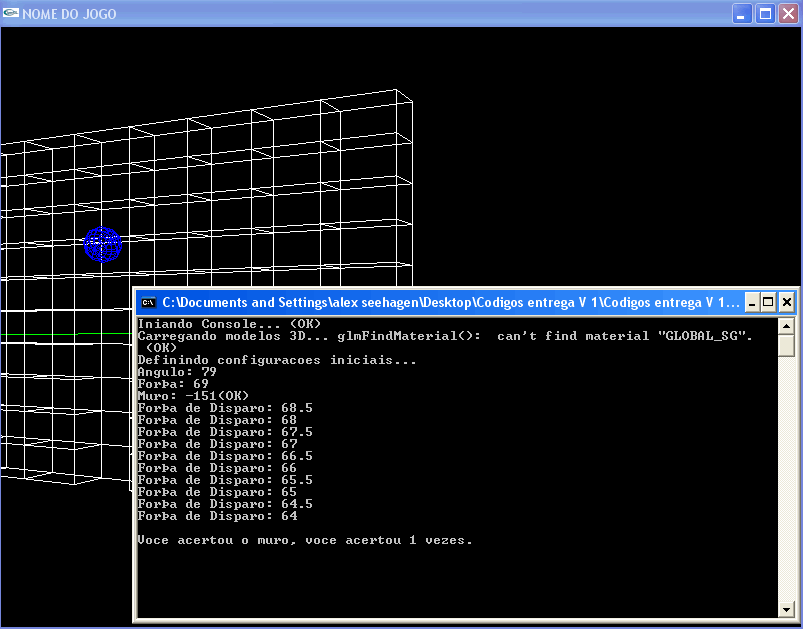The image size is (803, 629).
Task: Close the NOME DO JOGO window
Action: pos(789,14)
